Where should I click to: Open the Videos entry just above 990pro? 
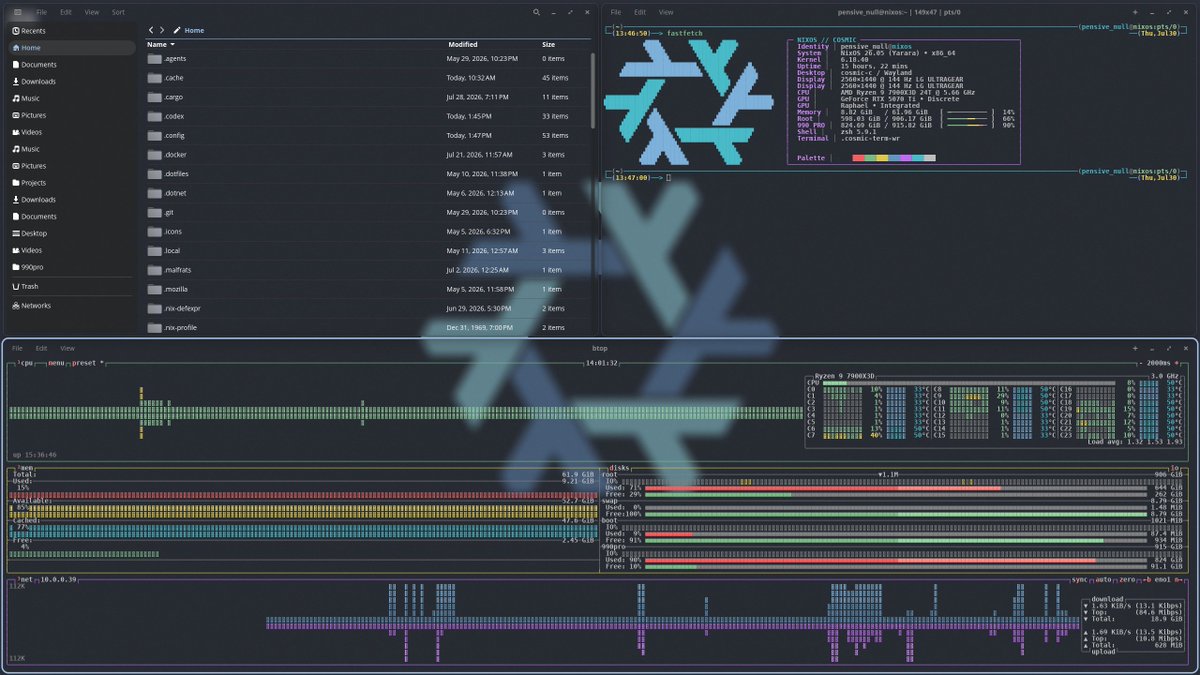click(x=70, y=250)
